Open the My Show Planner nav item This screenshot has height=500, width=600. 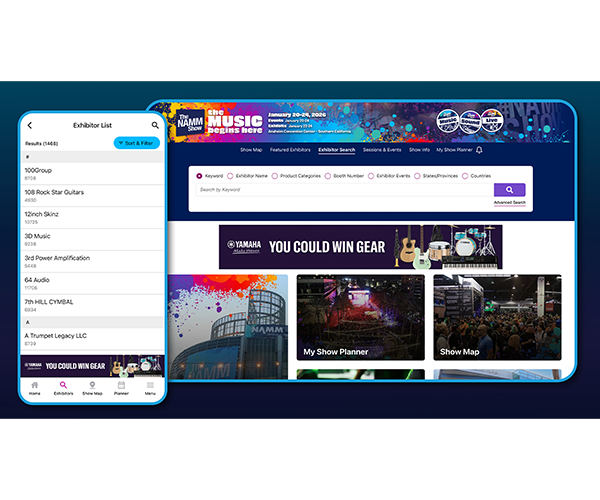[x=454, y=150]
